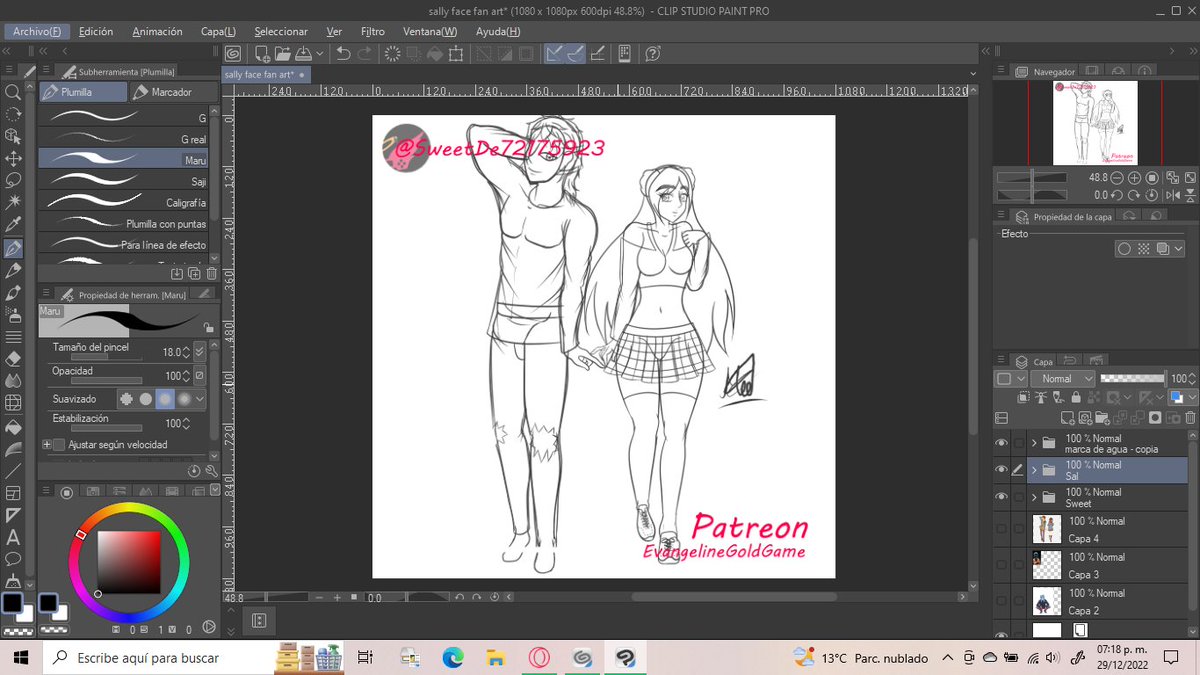Image resolution: width=1200 pixels, height=675 pixels.
Task: Select the Pen tool in toolbar
Action: (14, 248)
